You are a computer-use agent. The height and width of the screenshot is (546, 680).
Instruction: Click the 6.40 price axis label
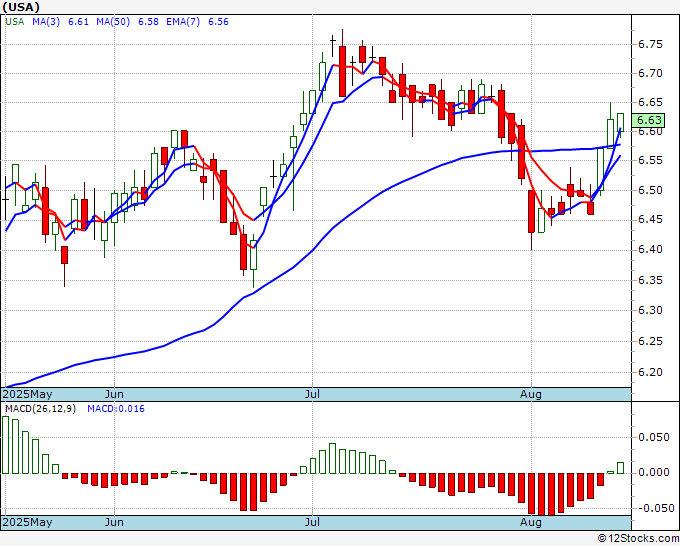click(650, 249)
